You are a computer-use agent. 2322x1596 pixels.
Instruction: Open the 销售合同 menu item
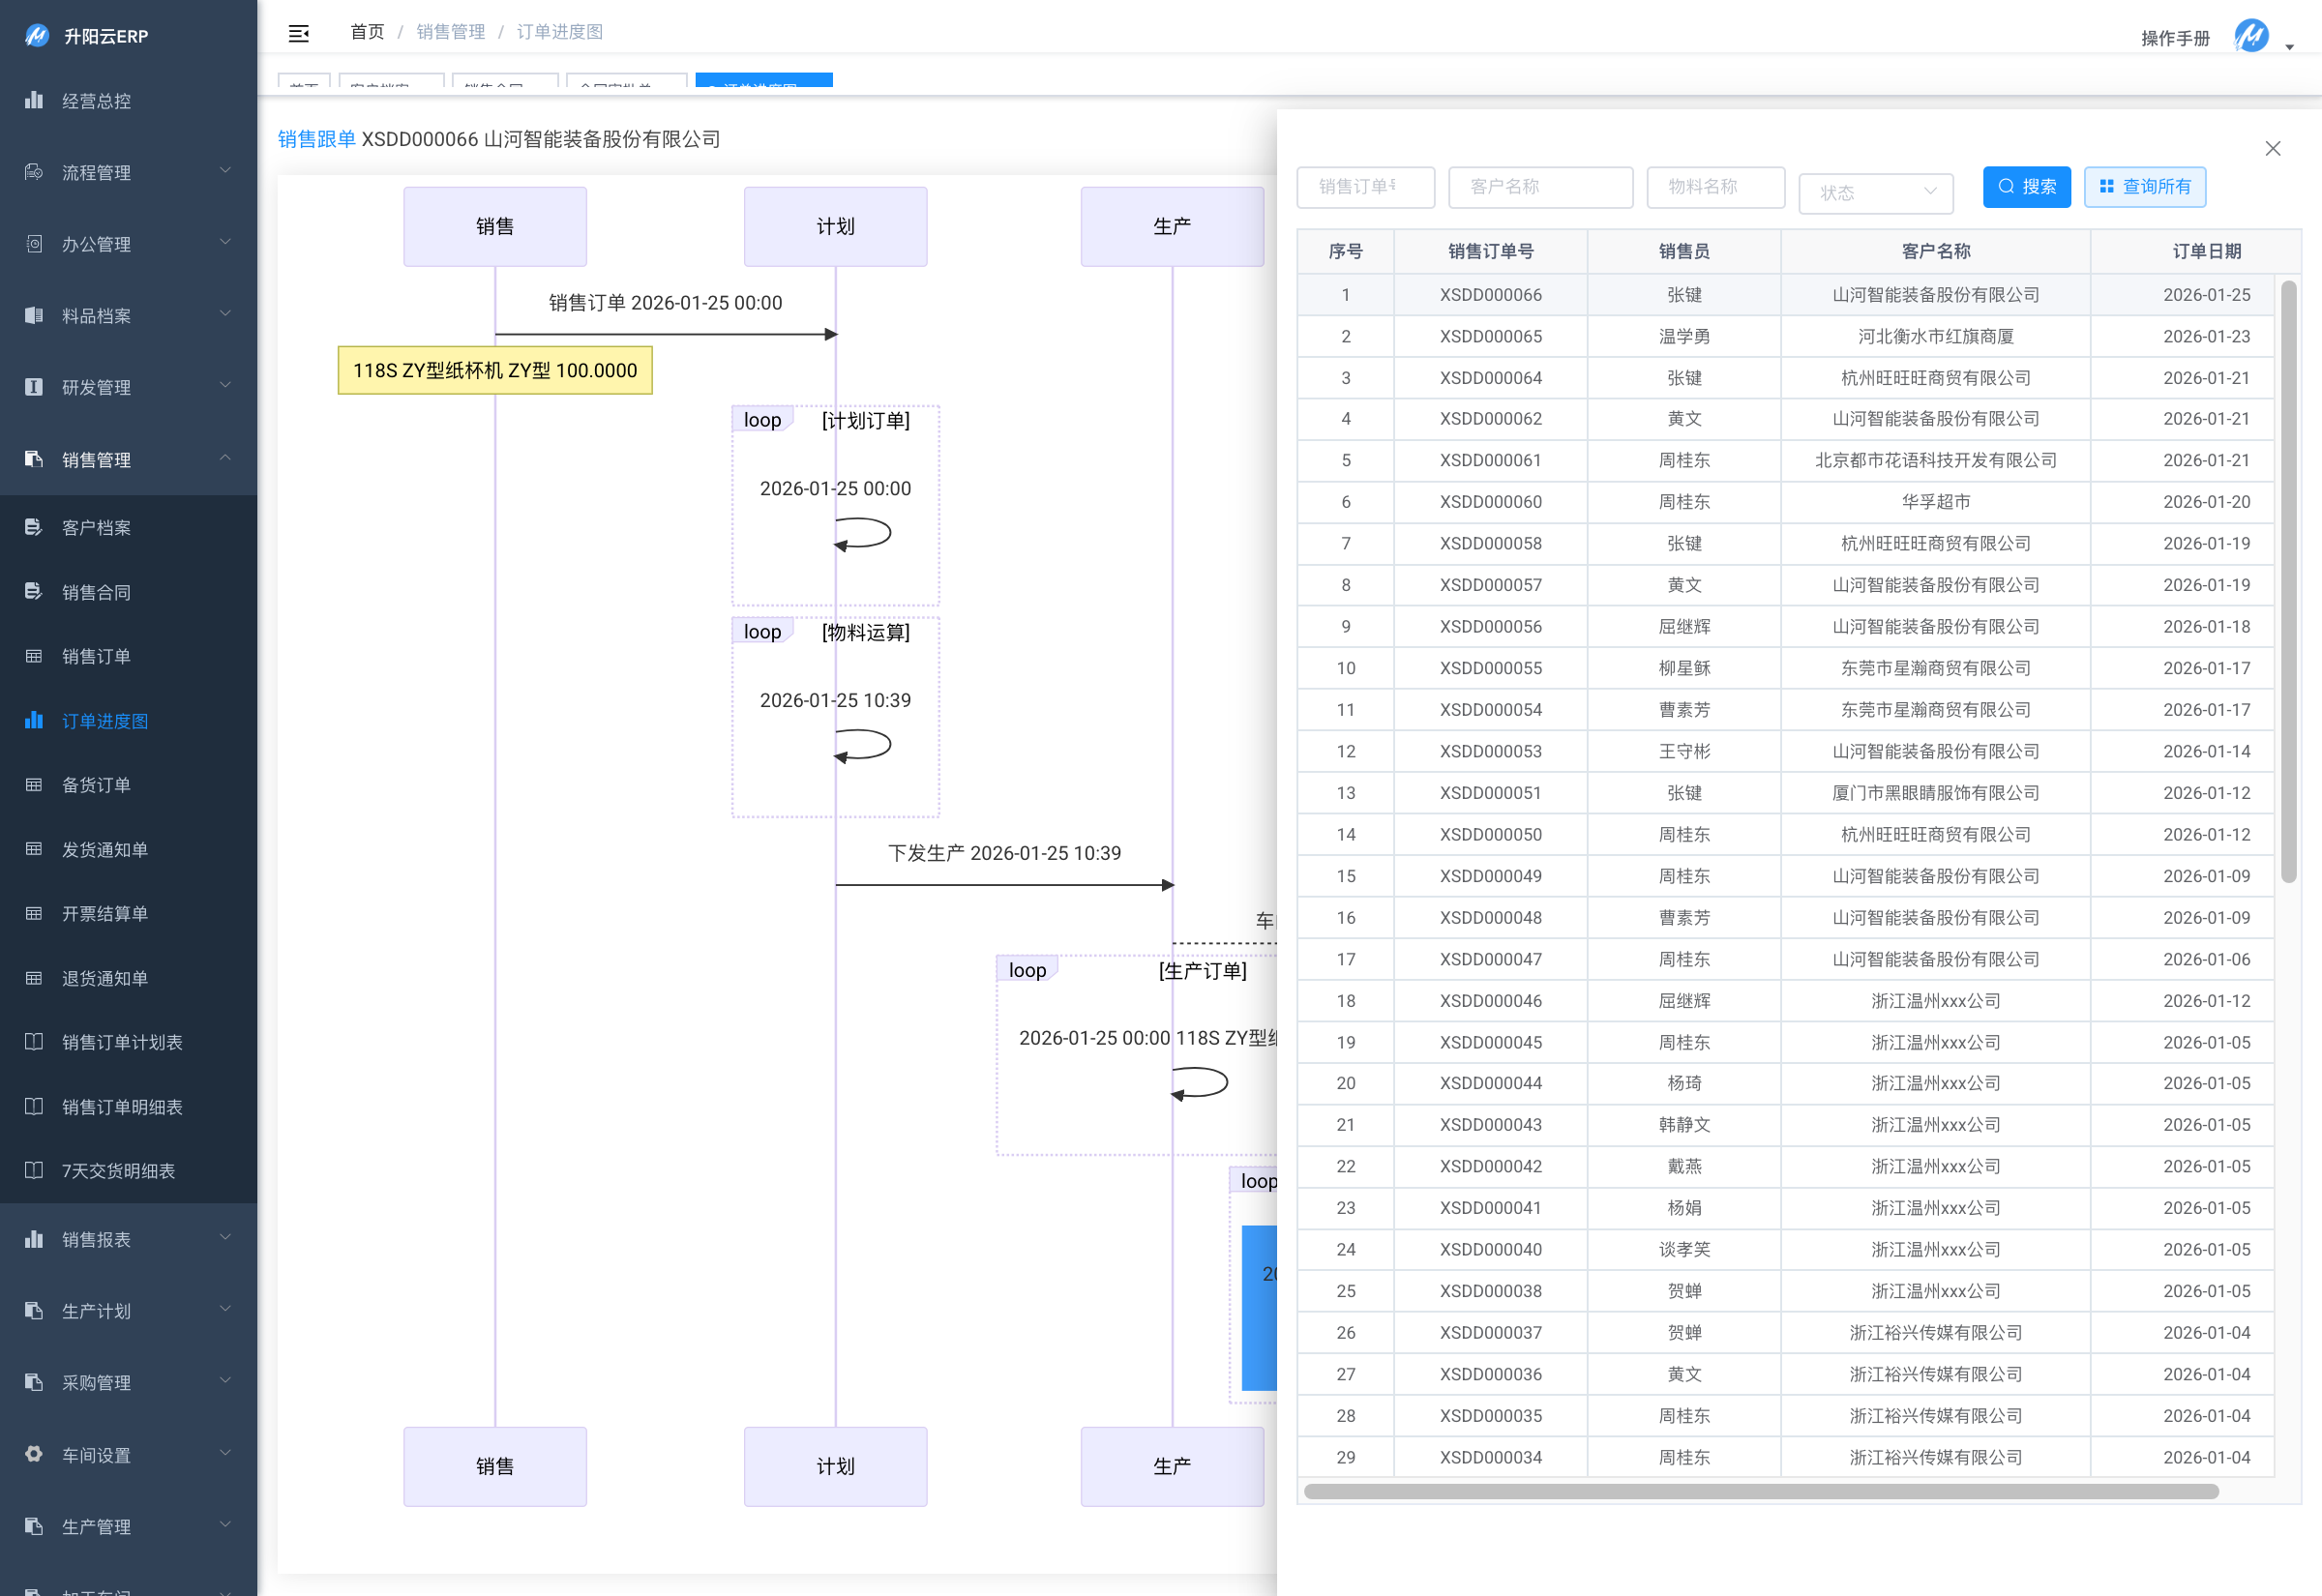tap(97, 592)
